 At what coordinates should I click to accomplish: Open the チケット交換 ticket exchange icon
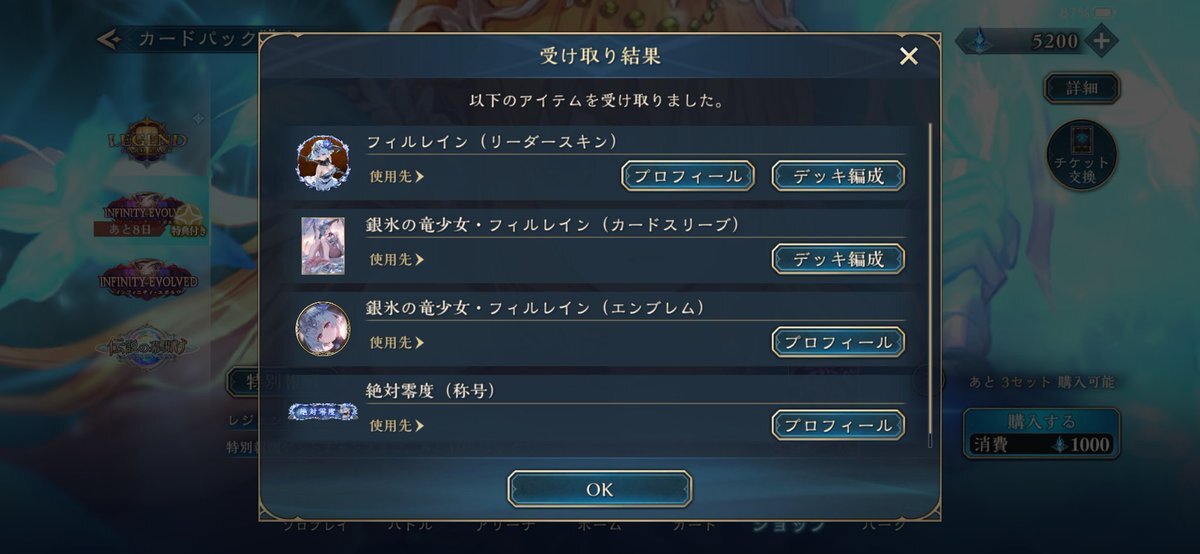pos(1081,156)
